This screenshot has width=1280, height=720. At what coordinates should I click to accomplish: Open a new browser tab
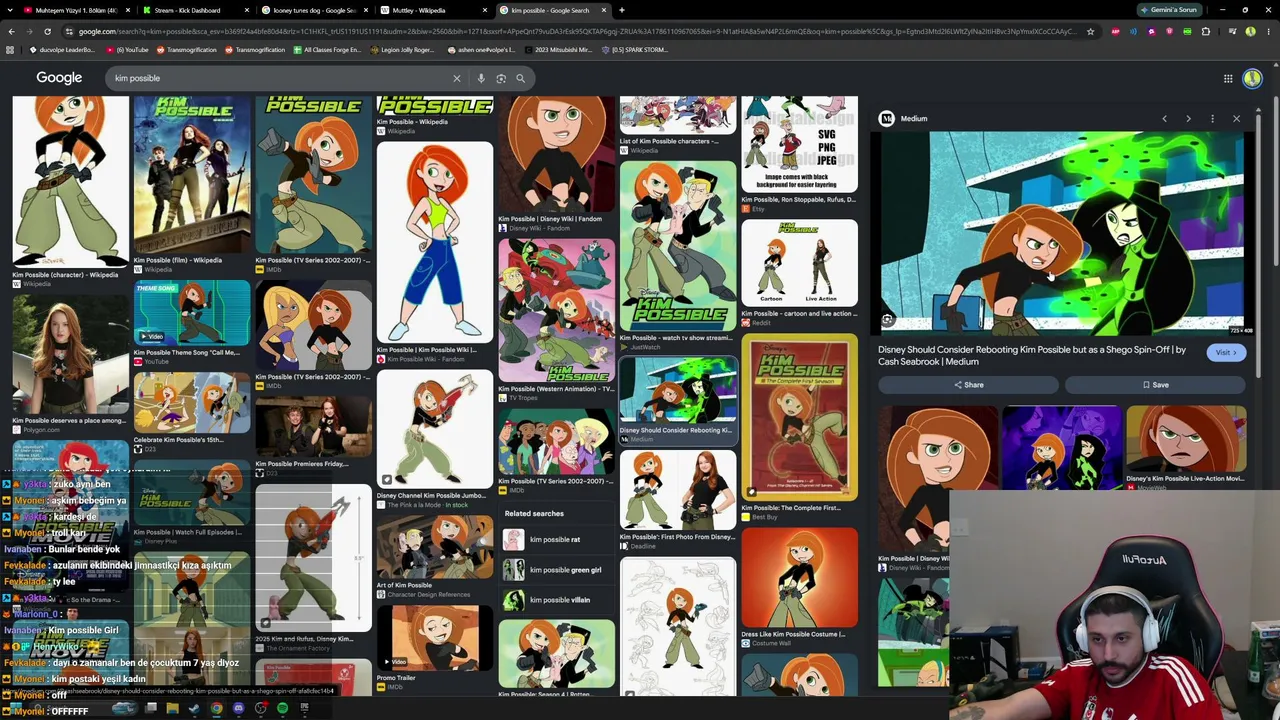(x=622, y=10)
